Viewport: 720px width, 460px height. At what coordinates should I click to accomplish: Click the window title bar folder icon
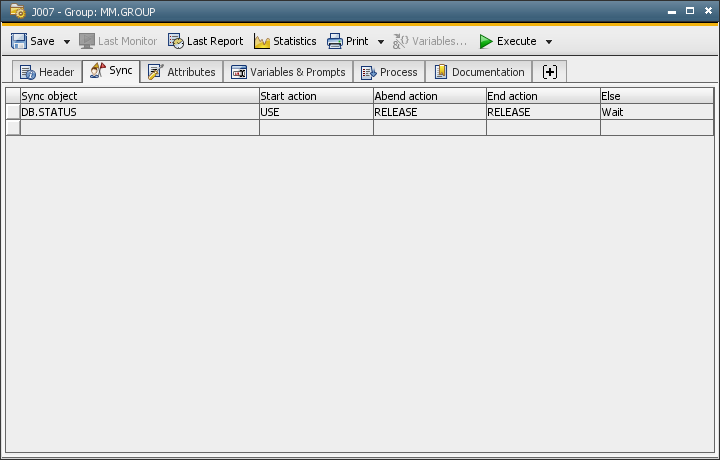17,11
